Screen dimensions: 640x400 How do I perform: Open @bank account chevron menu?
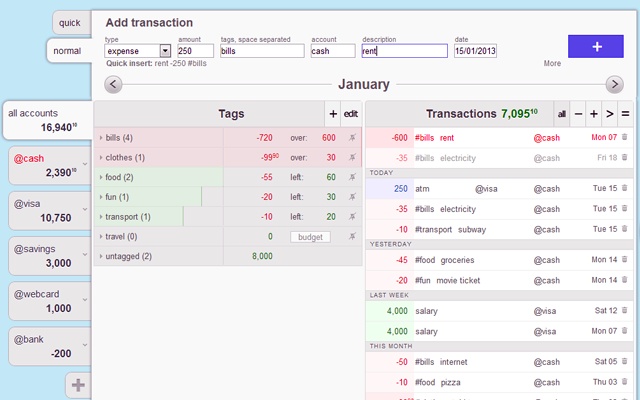[x=85, y=345]
